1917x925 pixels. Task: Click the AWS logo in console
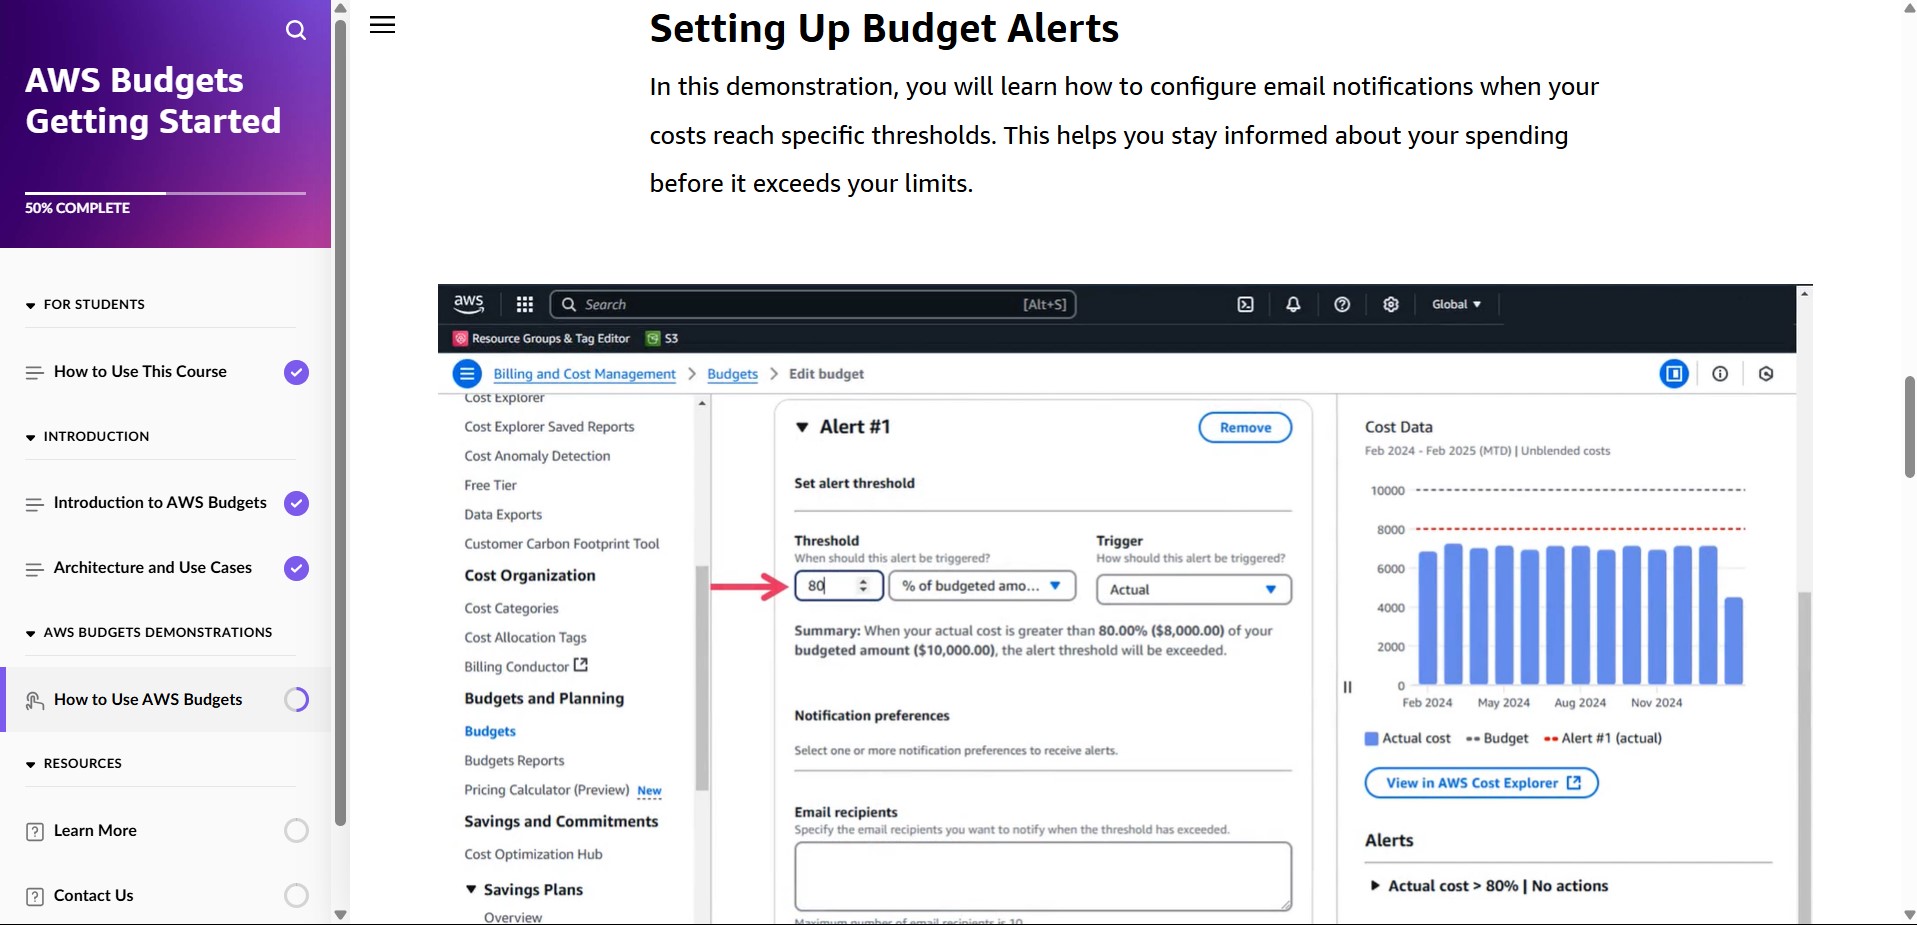point(469,304)
